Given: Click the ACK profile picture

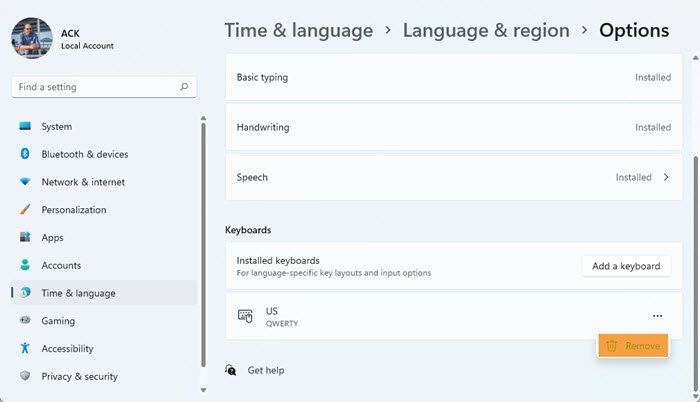Looking at the screenshot, I should point(31,37).
